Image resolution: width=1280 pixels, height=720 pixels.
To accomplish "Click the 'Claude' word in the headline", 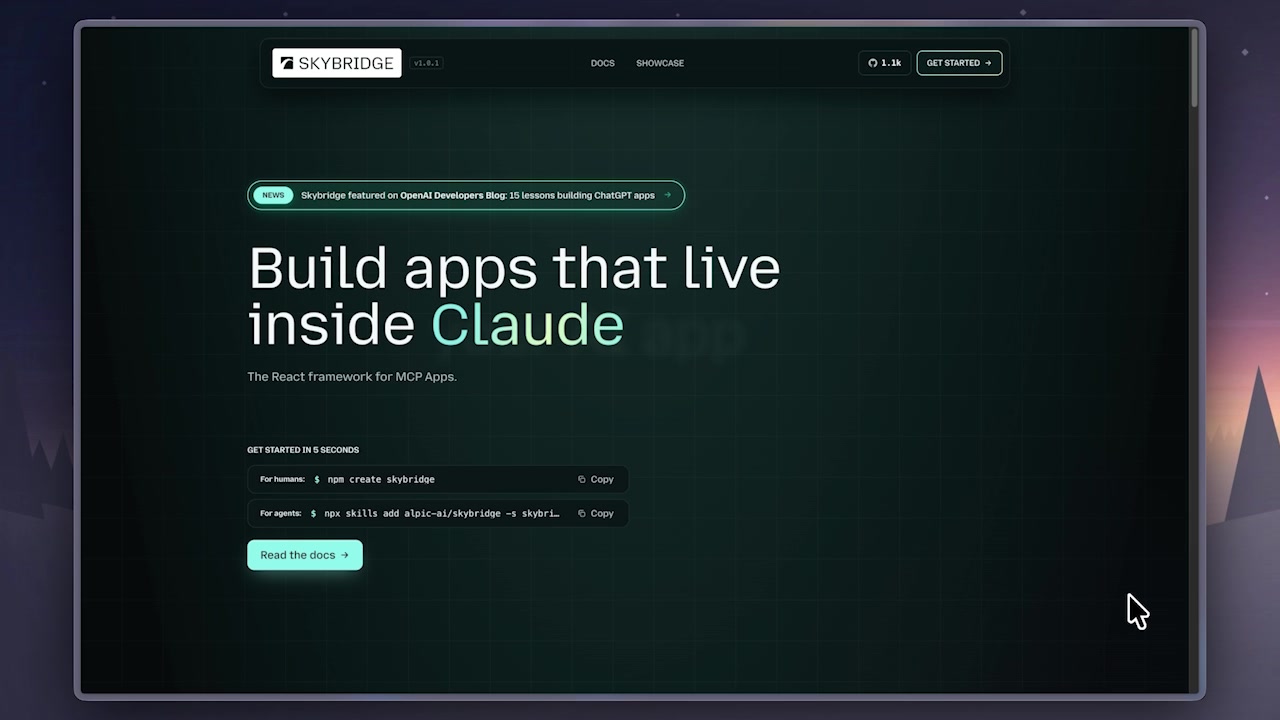I will tap(527, 325).
